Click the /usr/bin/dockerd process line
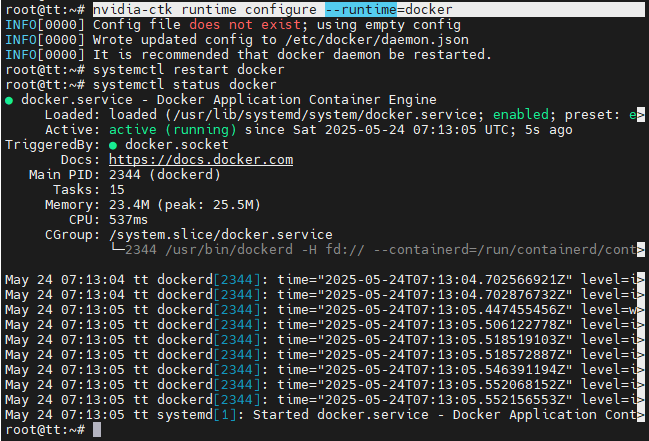 tap(380, 250)
